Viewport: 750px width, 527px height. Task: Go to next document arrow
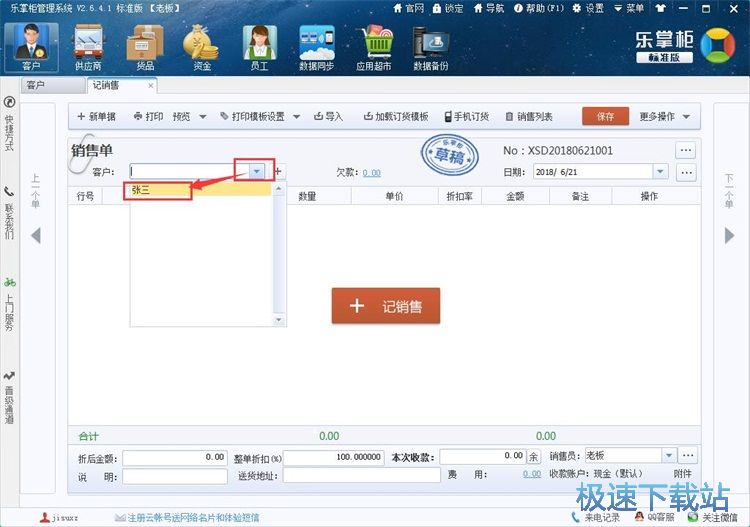729,235
